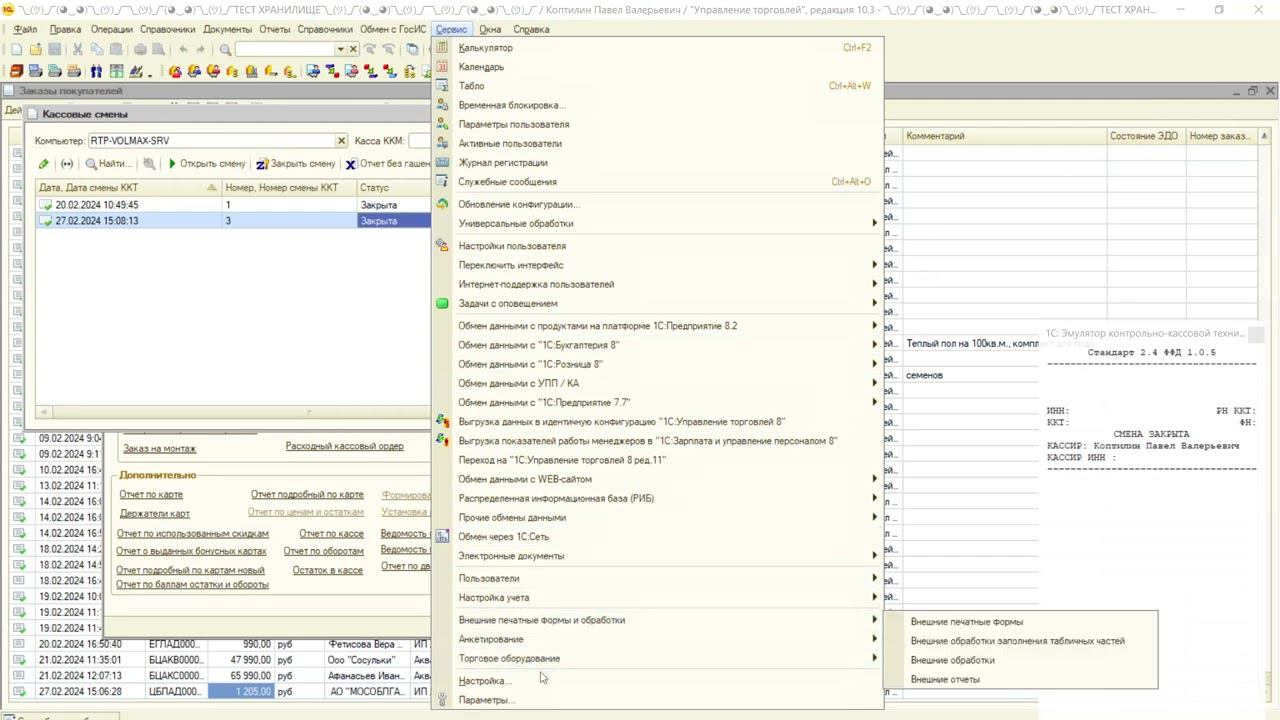
Task: Expand the Электронные документы submenu
Action: coord(511,556)
